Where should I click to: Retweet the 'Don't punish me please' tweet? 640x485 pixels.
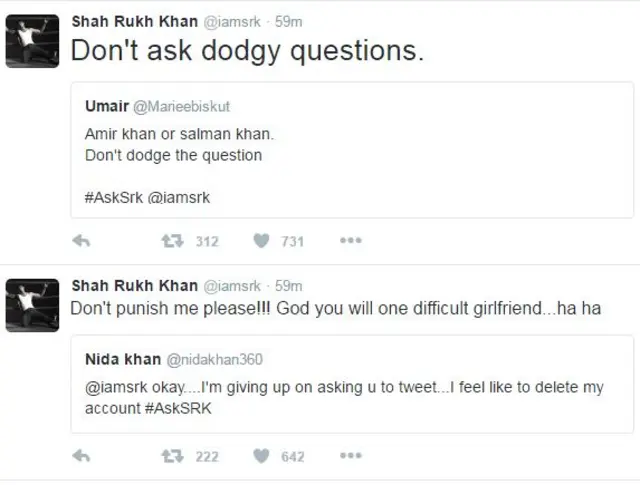pyautogui.click(x=172, y=456)
